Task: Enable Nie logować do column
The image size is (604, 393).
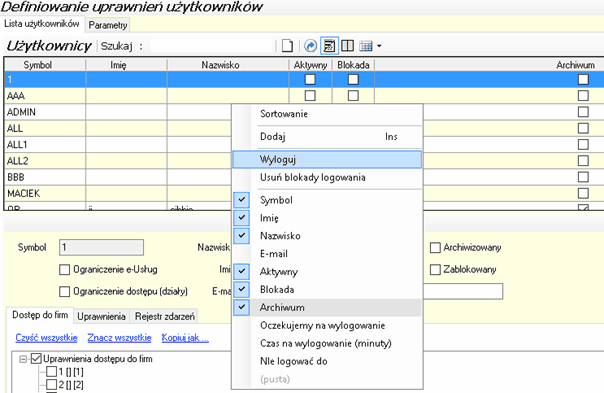Action: [327, 361]
